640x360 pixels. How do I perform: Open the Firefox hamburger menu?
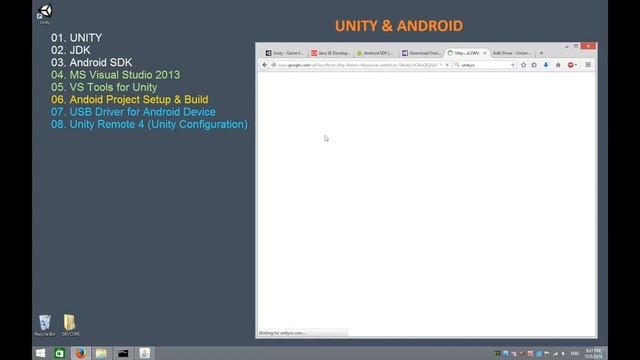(588, 65)
